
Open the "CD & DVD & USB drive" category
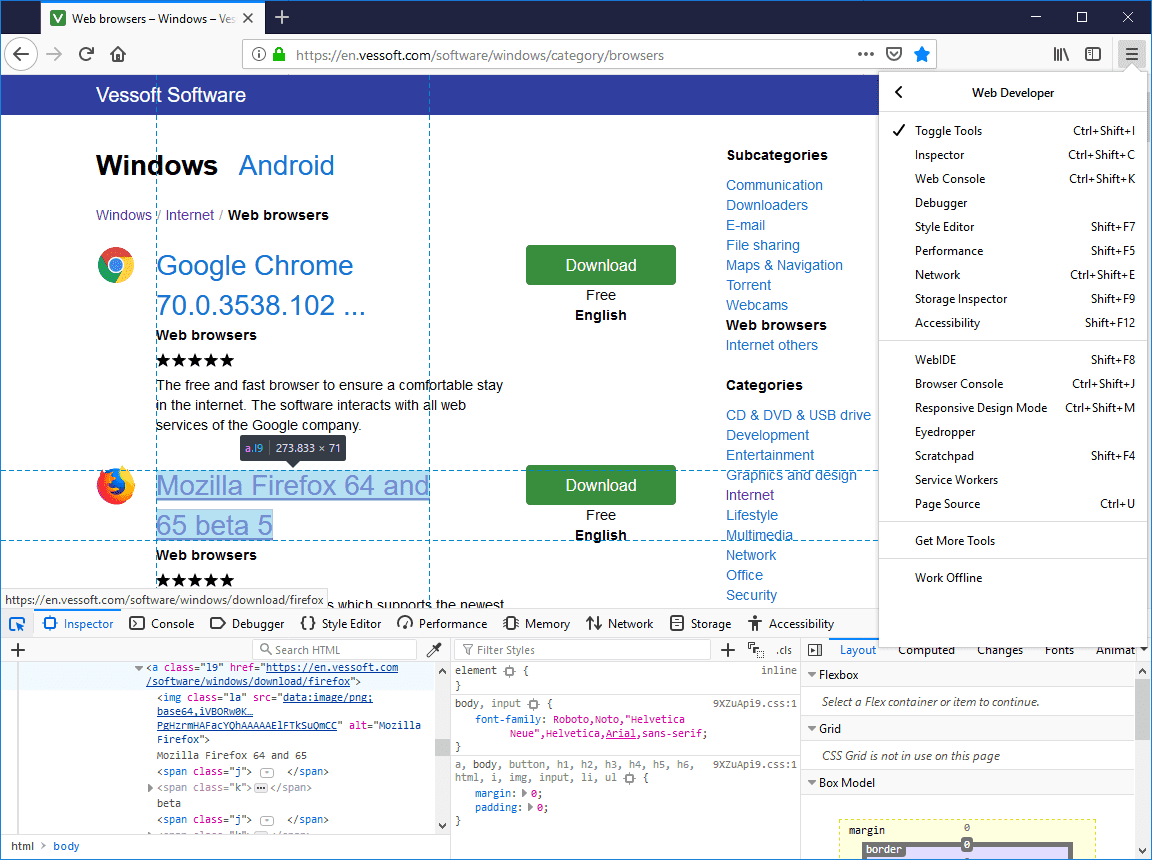point(799,415)
